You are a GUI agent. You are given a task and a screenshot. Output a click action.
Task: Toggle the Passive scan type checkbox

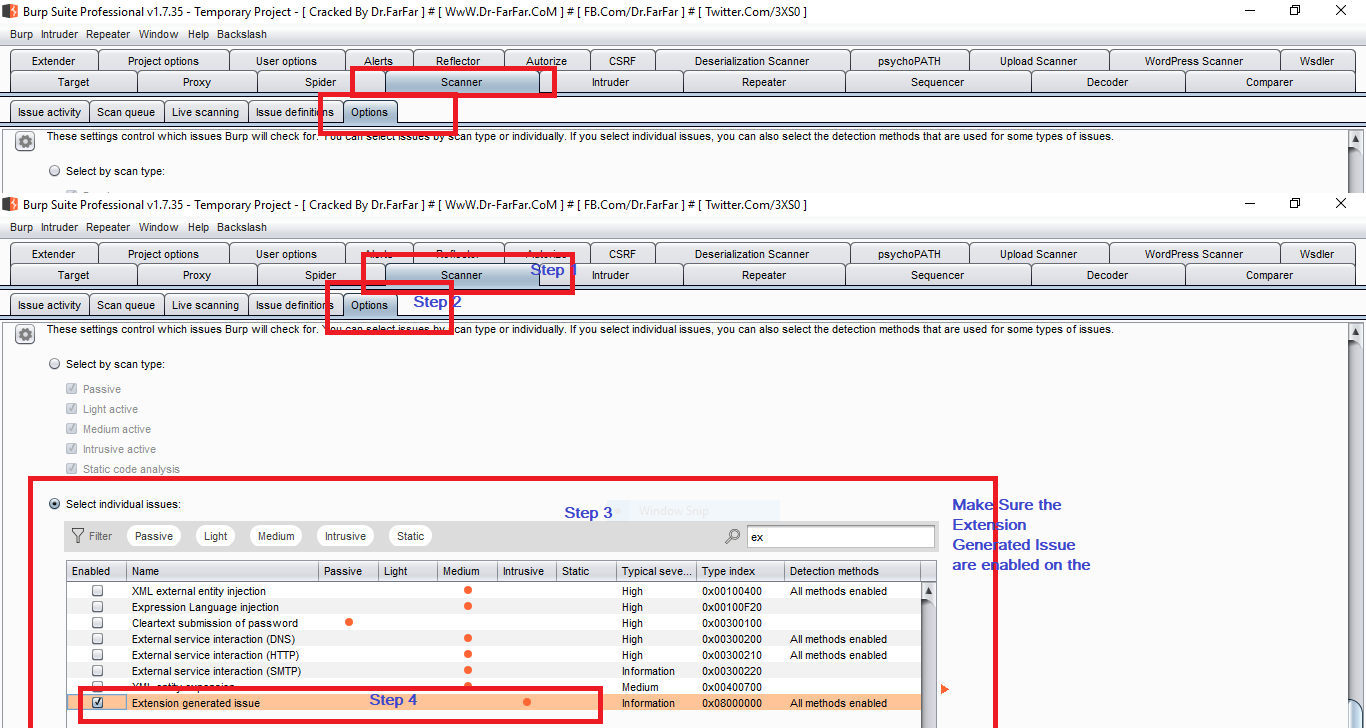pyautogui.click(x=72, y=389)
